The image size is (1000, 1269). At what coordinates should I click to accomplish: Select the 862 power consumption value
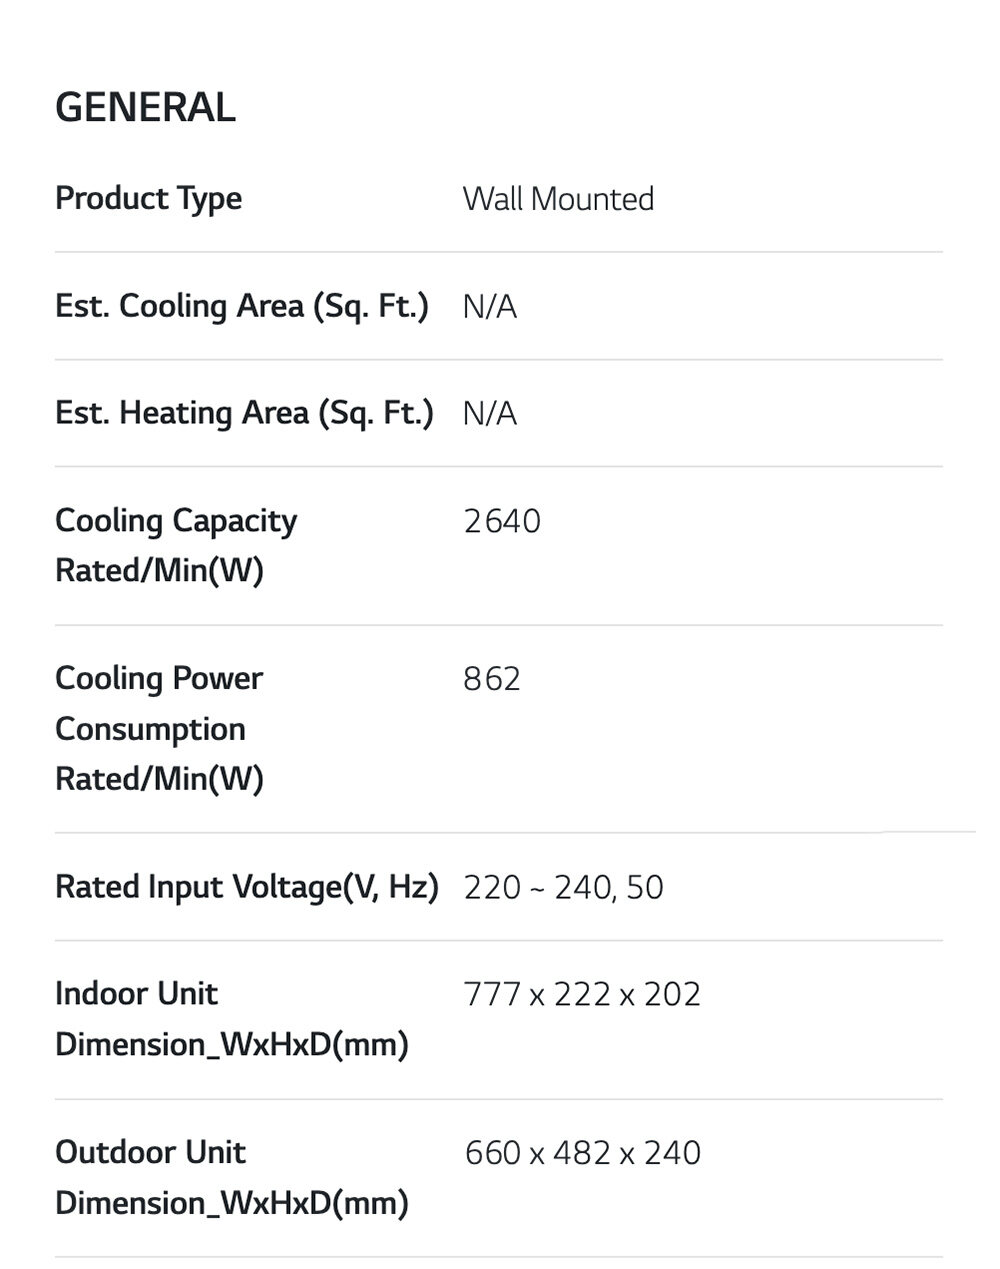tap(492, 679)
